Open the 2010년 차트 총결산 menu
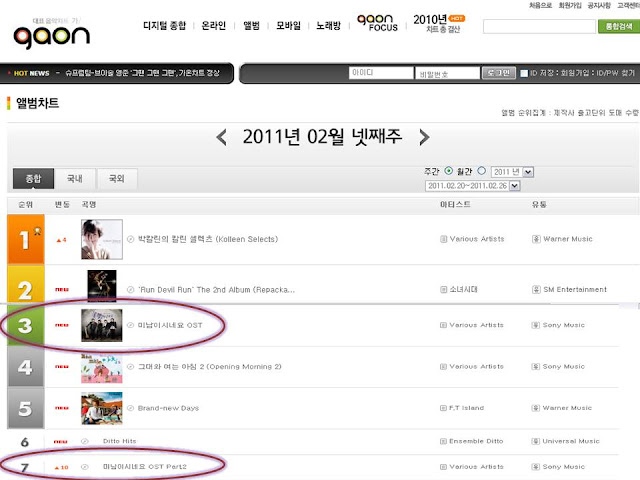Viewport: 640px width, 480px height. (x=439, y=24)
